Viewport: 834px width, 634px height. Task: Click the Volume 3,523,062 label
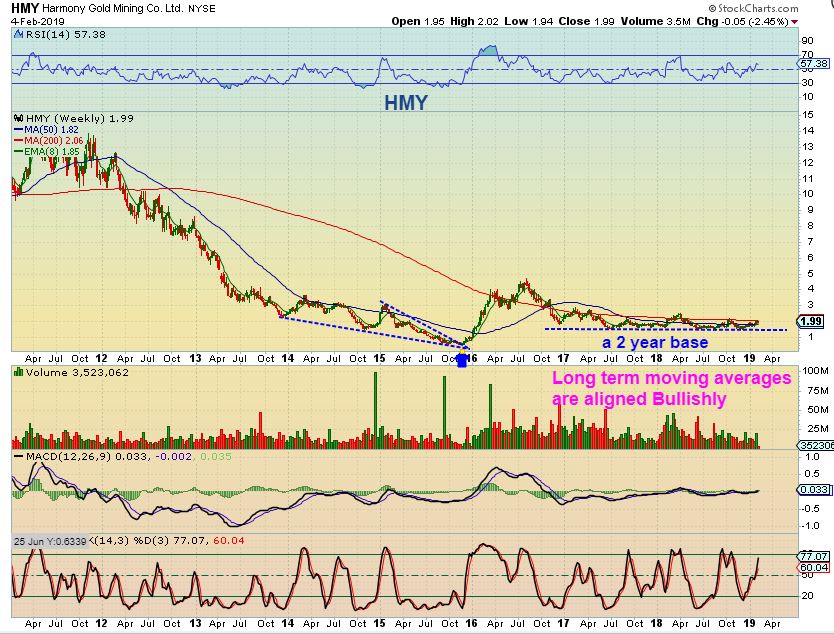click(77, 373)
